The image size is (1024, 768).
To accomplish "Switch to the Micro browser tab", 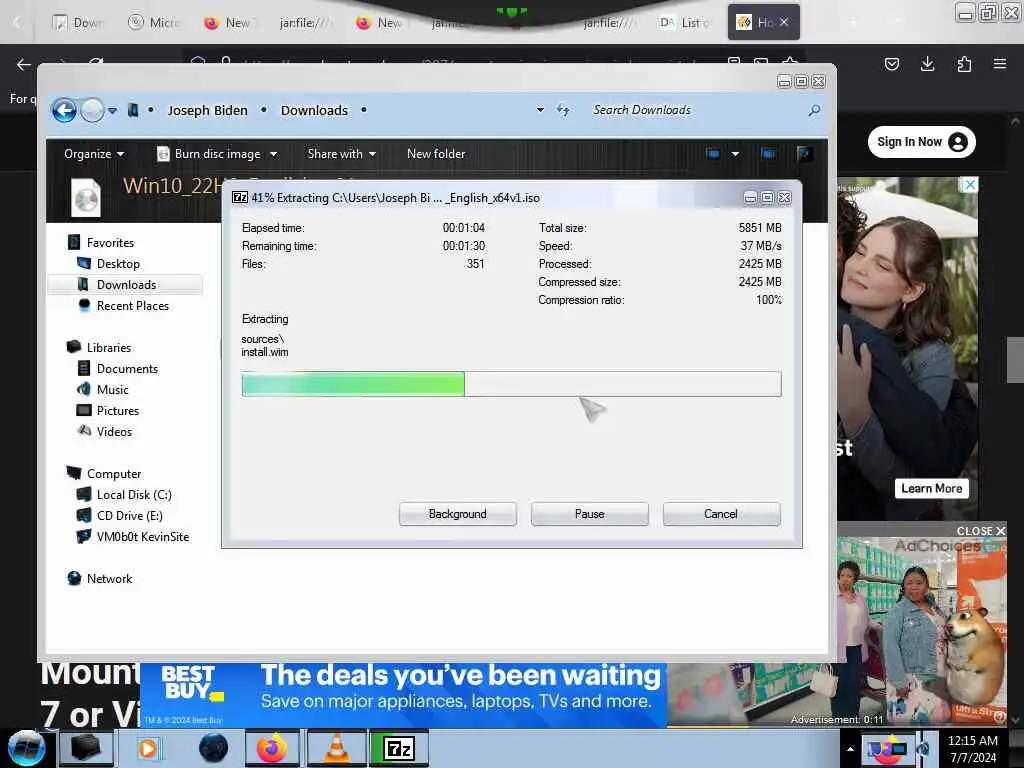I will point(154,22).
